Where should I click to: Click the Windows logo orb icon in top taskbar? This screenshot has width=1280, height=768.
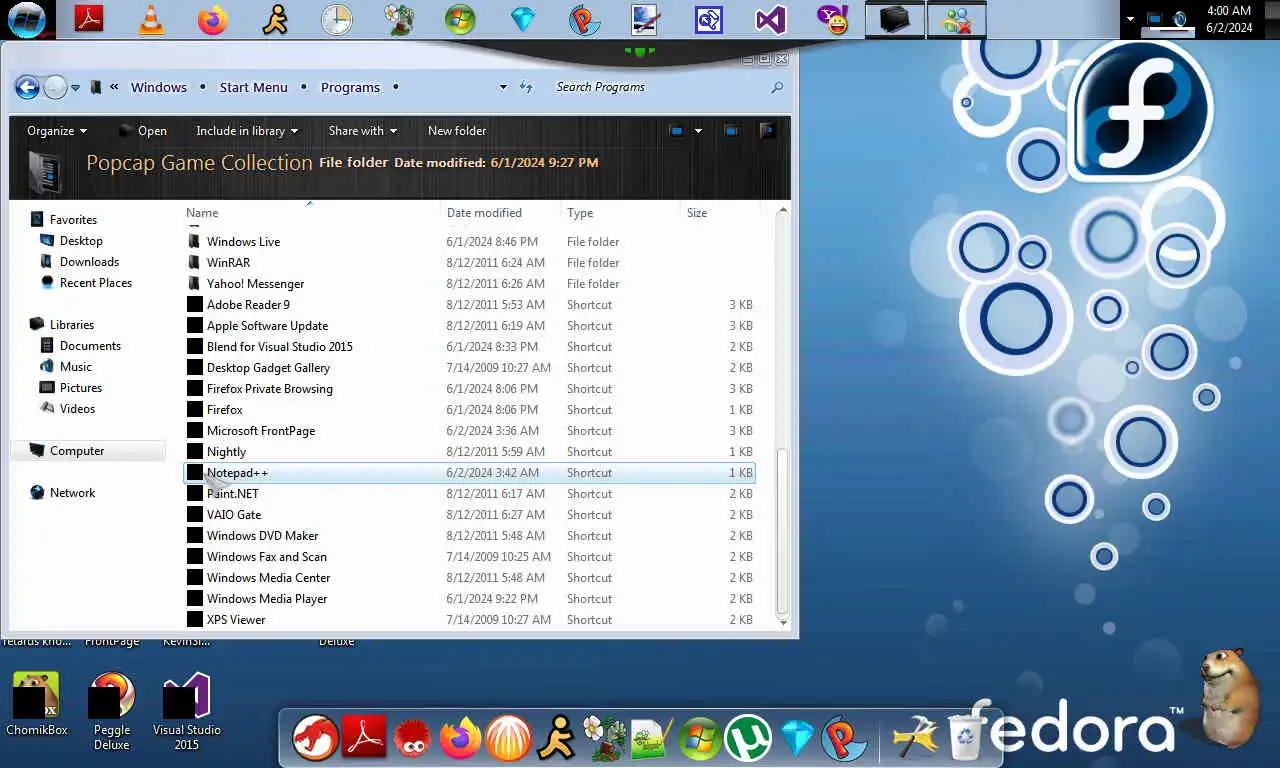(x=461, y=19)
